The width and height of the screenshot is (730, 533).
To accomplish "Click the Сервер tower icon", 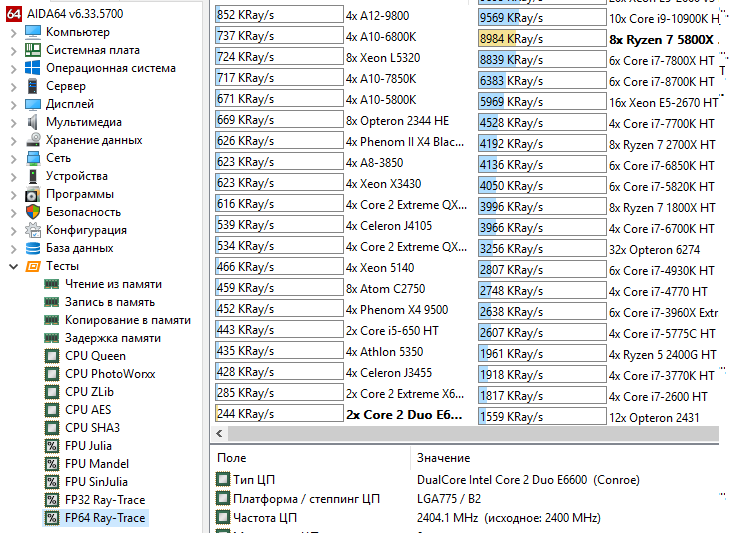I will coord(33,86).
